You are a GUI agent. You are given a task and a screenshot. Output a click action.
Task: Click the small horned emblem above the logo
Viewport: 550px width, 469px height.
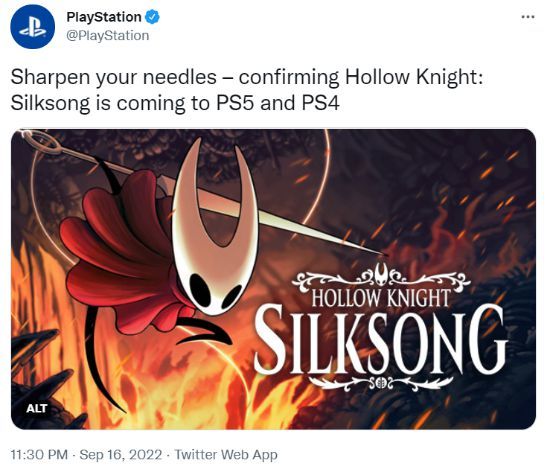click(382, 273)
